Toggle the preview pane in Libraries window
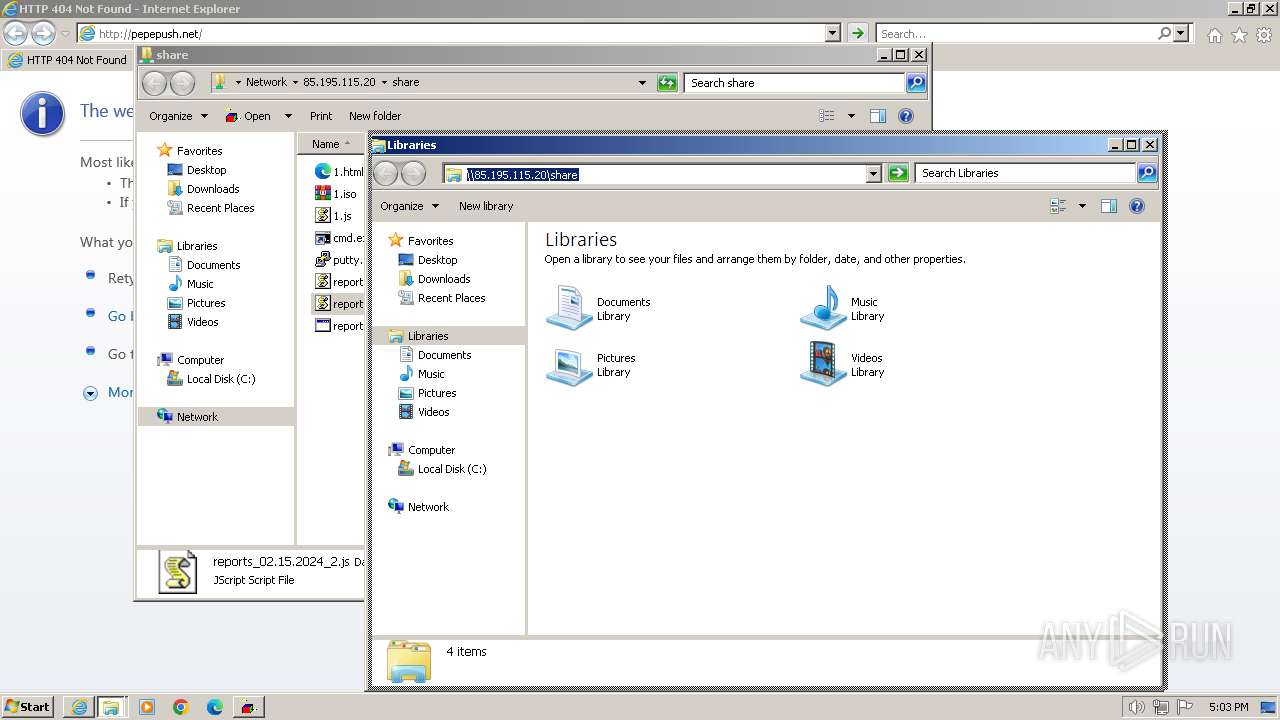The image size is (1280, 720). [x=1108, y=206]
